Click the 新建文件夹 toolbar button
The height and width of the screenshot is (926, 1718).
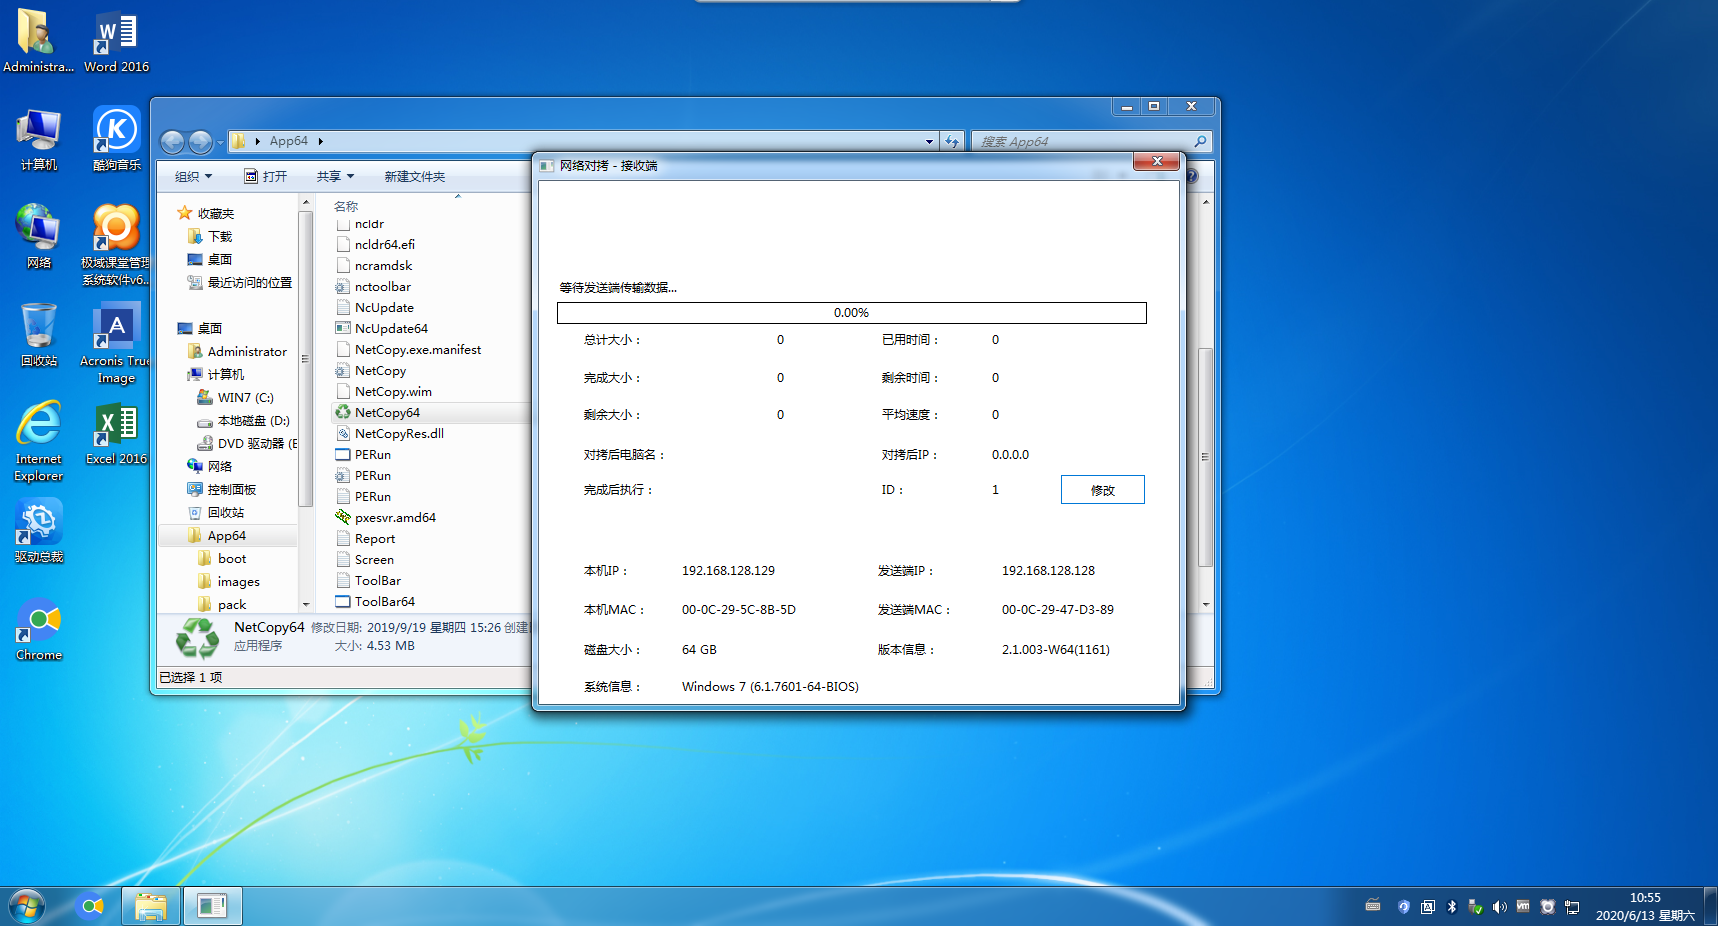(x=414, y=176)
